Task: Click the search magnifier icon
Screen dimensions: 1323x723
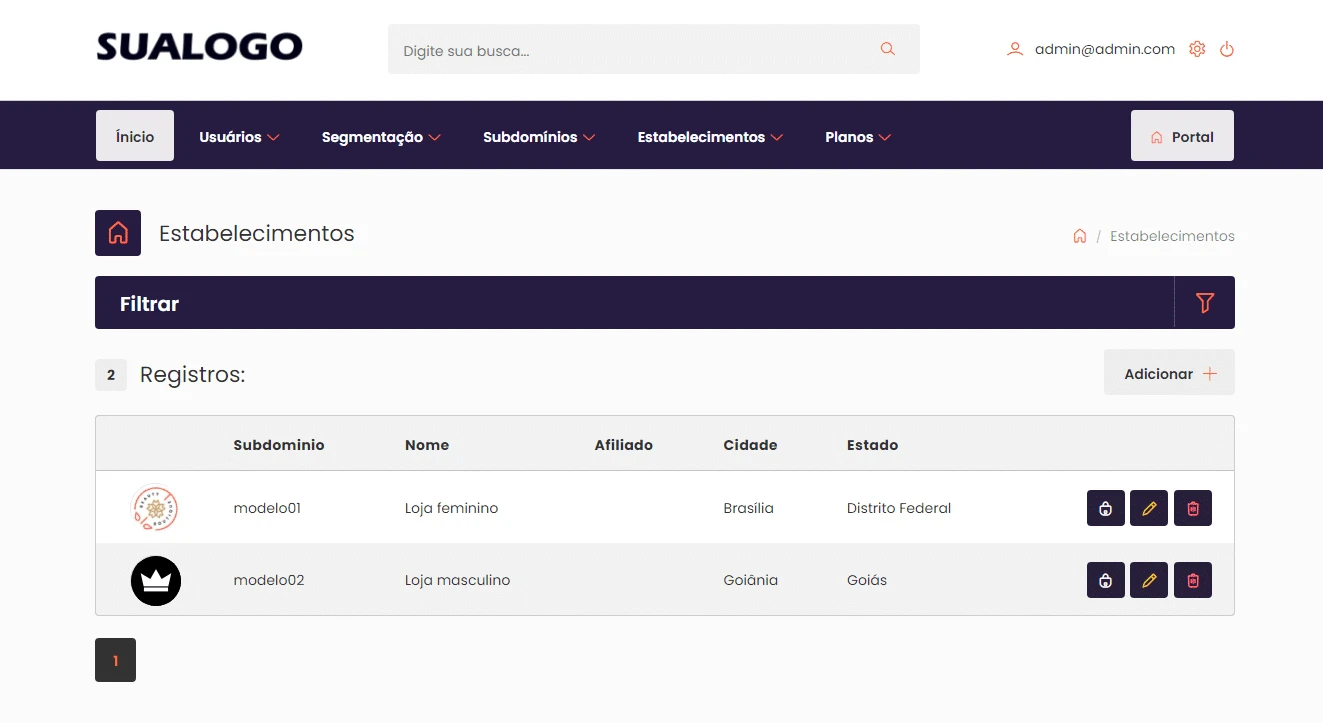Action: [887, 49]
